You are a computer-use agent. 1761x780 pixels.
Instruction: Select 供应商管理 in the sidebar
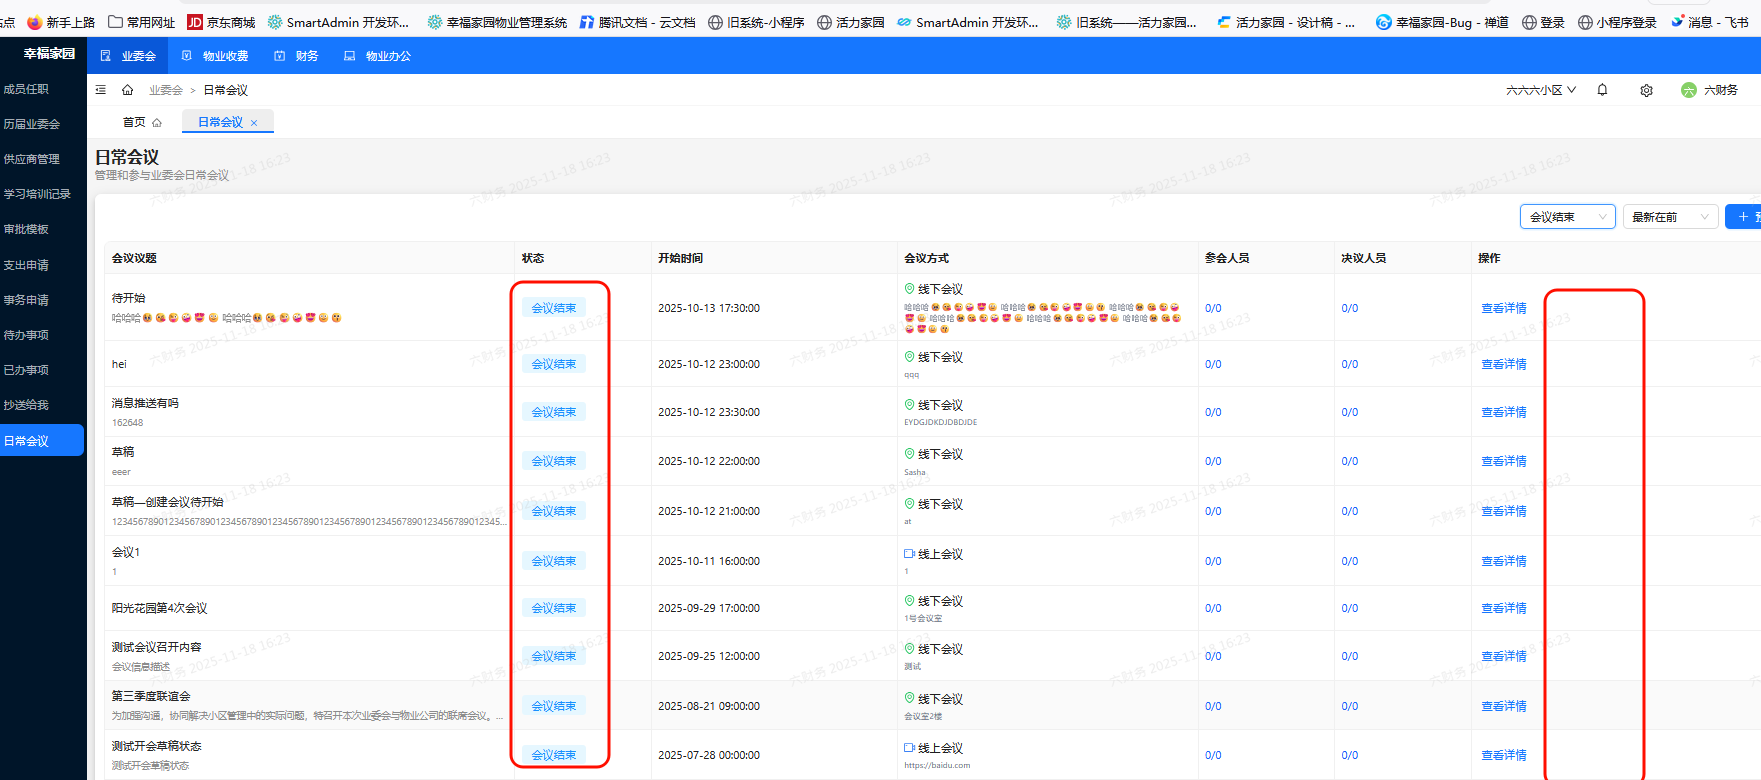[x=32, y=159]
